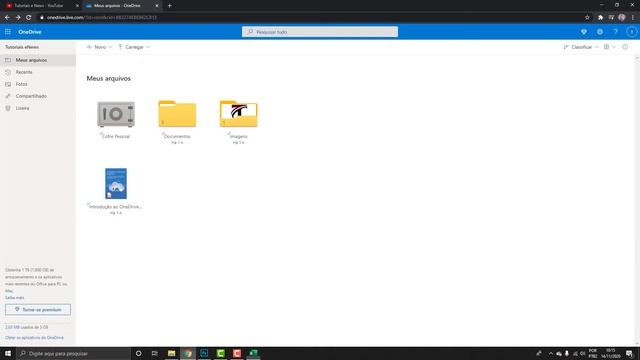The image size is (640, 360).
Task: Click the Saiba mais link
Action: (x=15, y=298)
